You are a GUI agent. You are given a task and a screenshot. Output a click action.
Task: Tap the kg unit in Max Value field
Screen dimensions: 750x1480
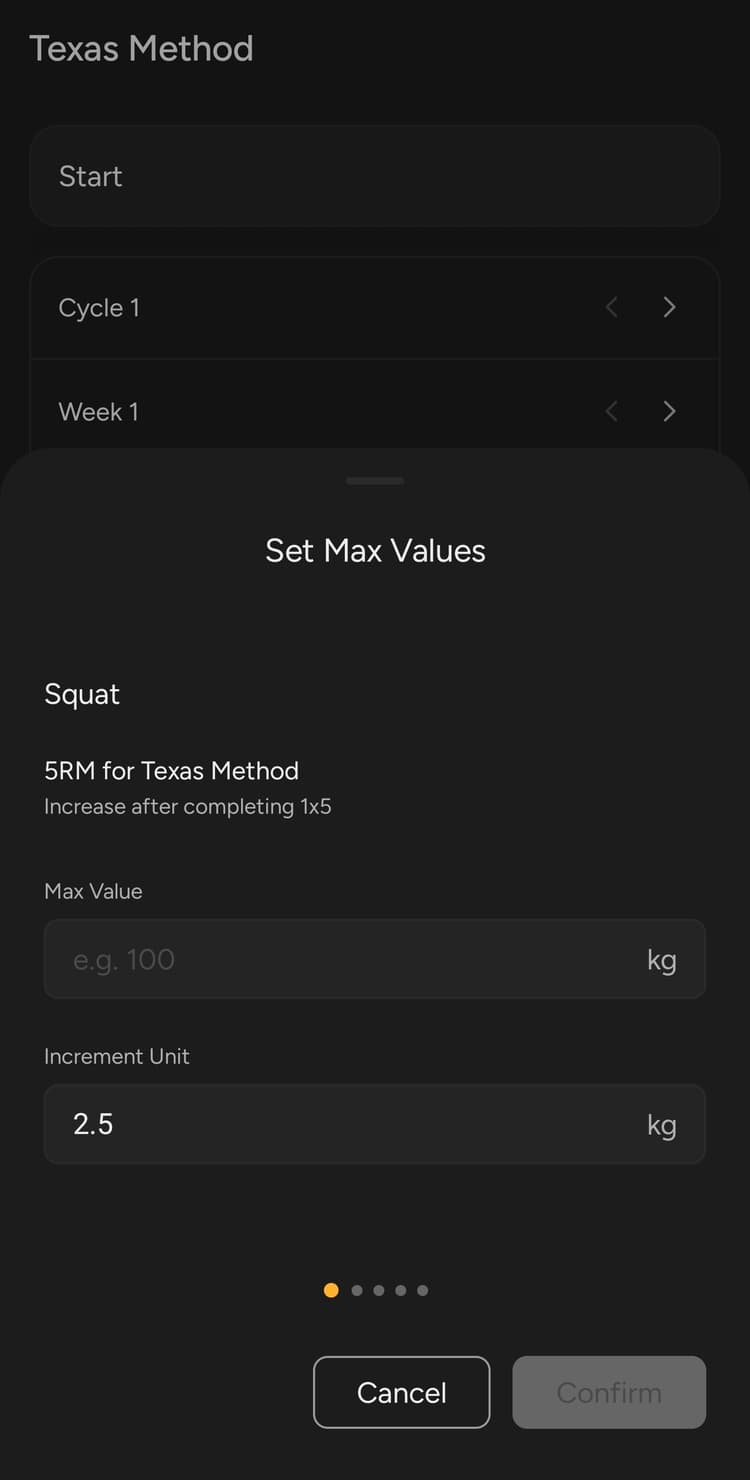pyautogui.click(x=661, y=960)
